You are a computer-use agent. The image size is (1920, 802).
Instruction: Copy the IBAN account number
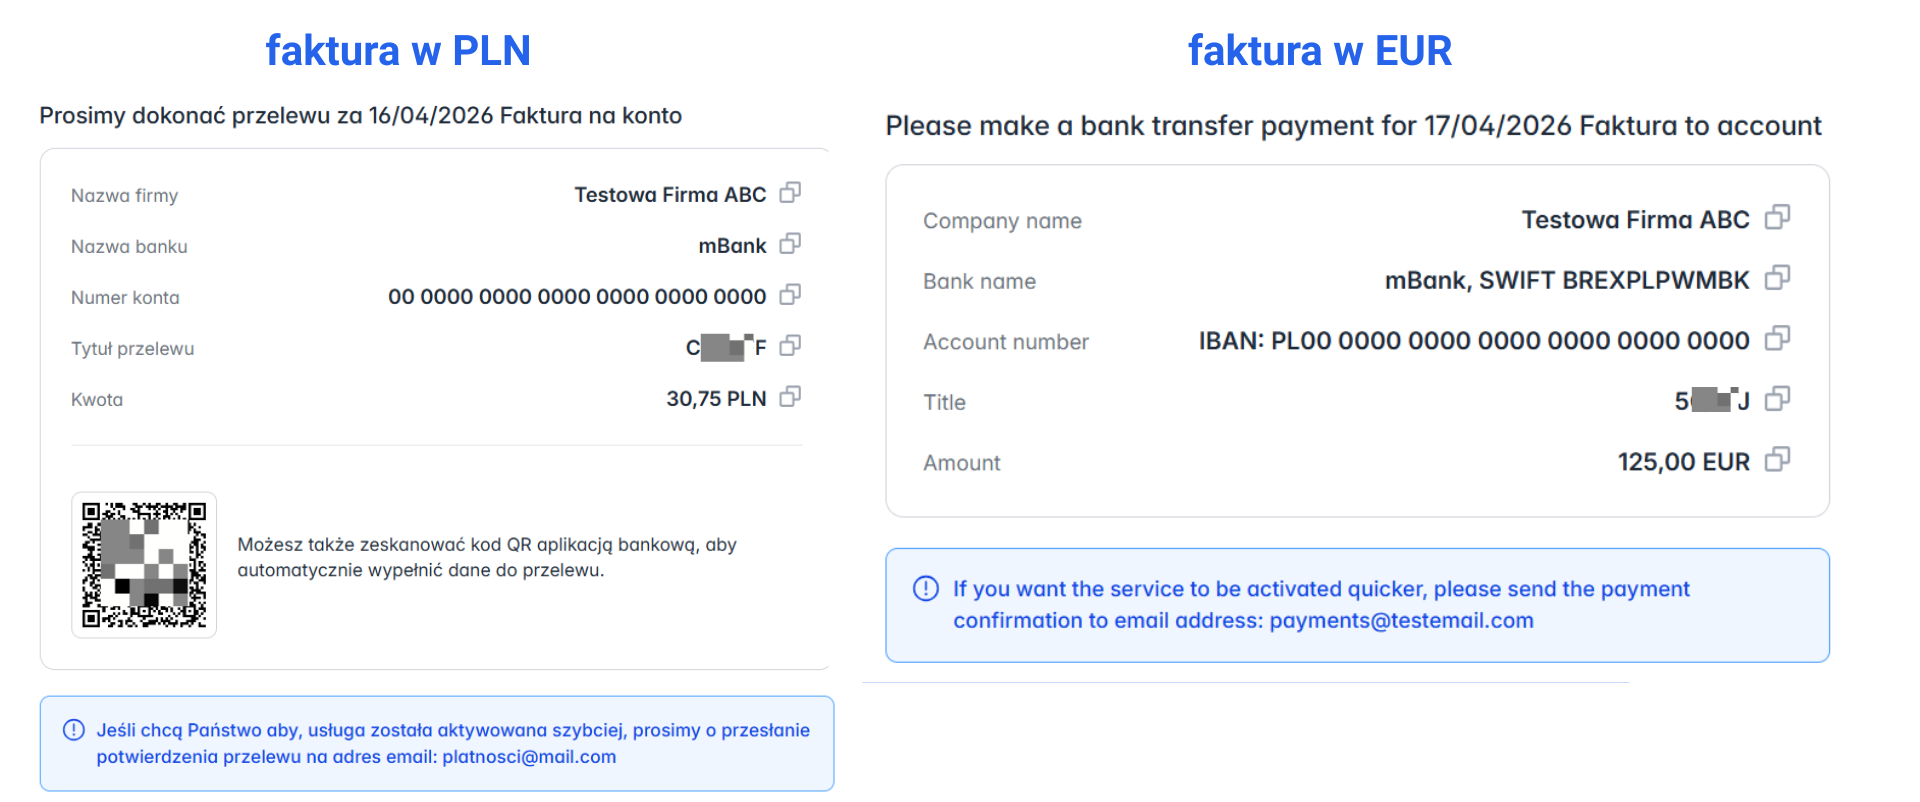coord(1777,338)
